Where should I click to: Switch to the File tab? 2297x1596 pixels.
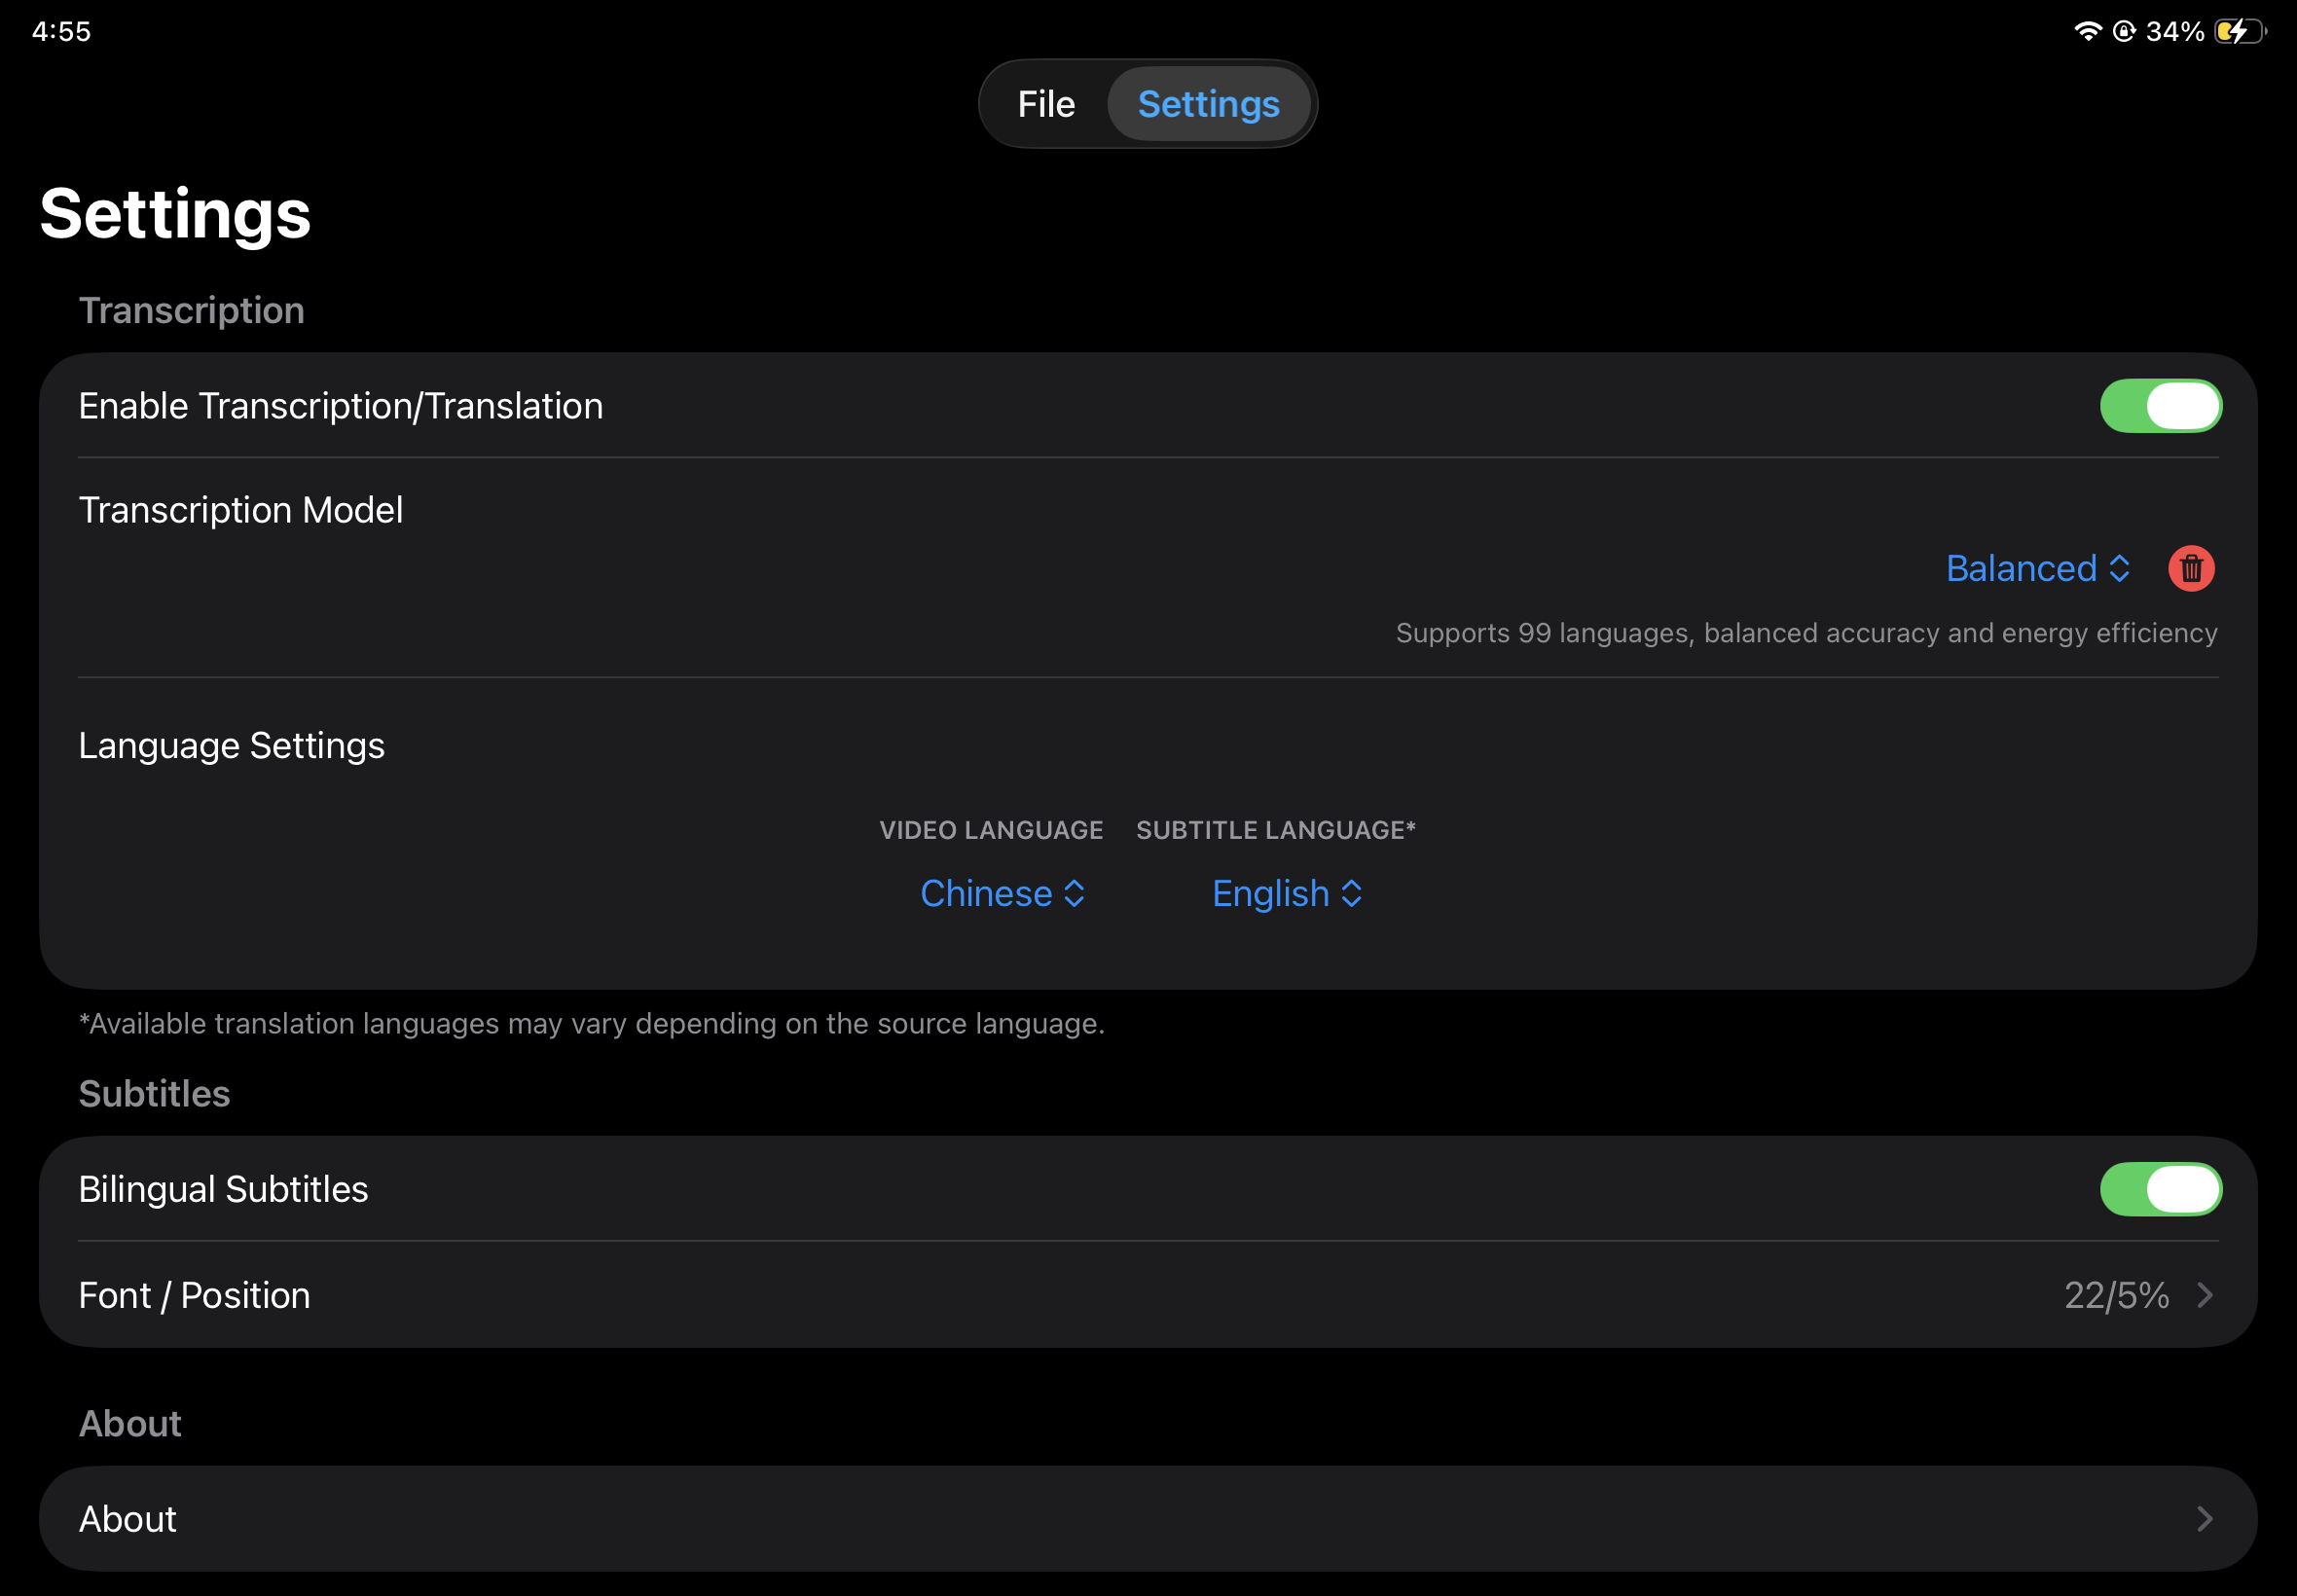pyautogui.click(x=1046, y=104)
